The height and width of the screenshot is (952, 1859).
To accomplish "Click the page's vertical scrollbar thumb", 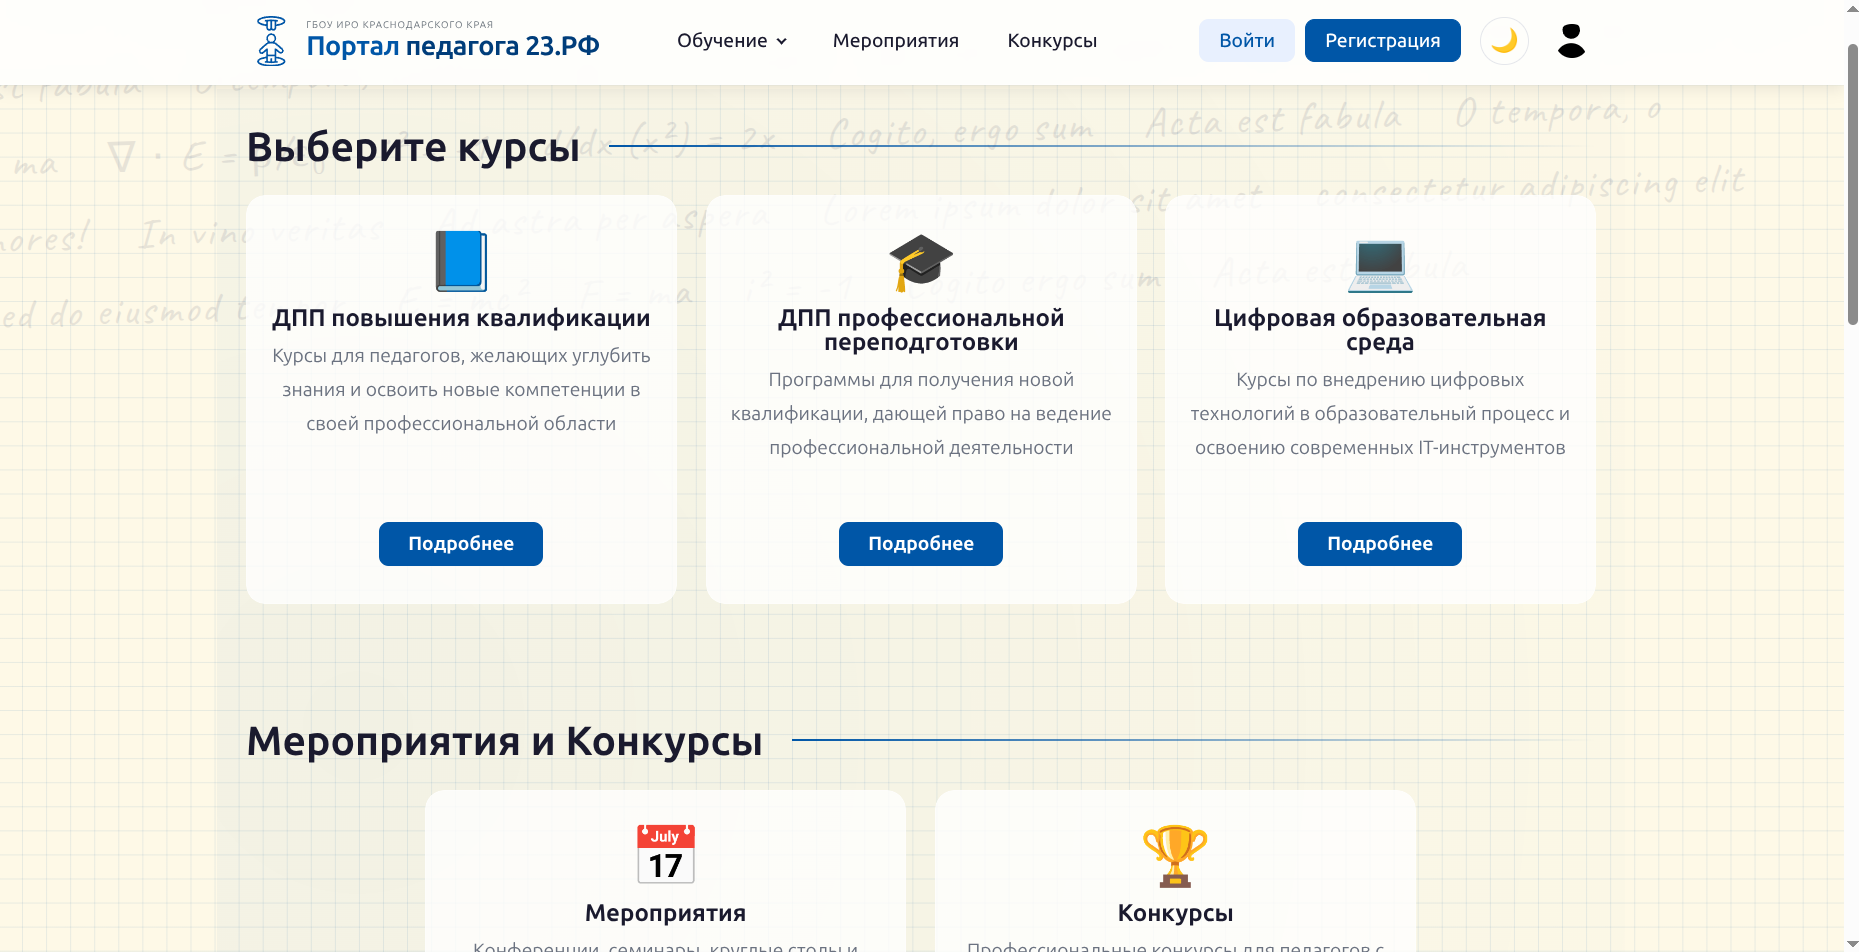I will 1852,182.
